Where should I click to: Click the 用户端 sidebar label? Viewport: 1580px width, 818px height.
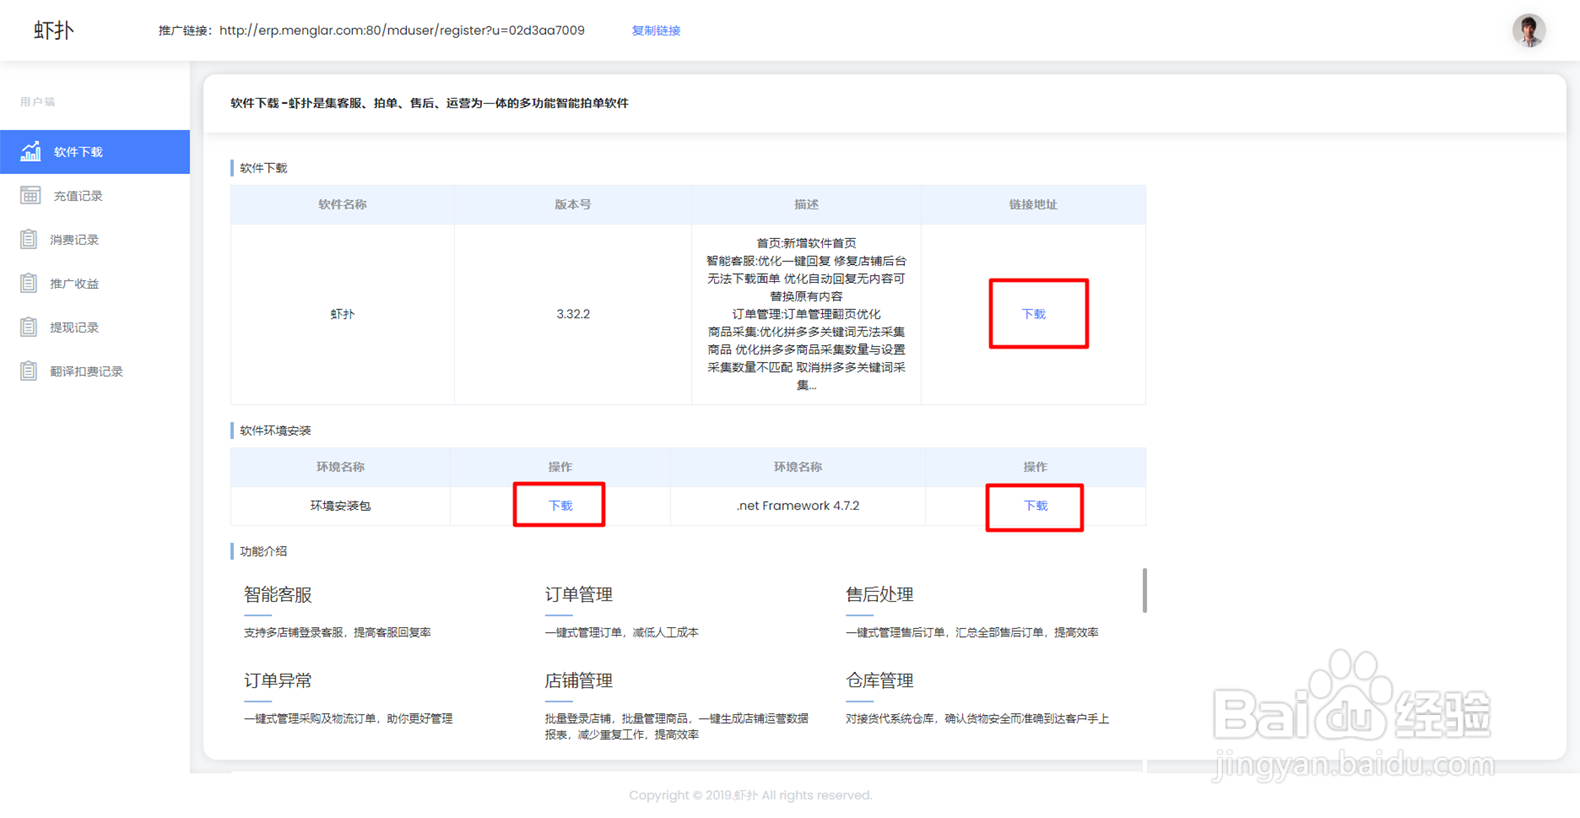tap(38, 102)
